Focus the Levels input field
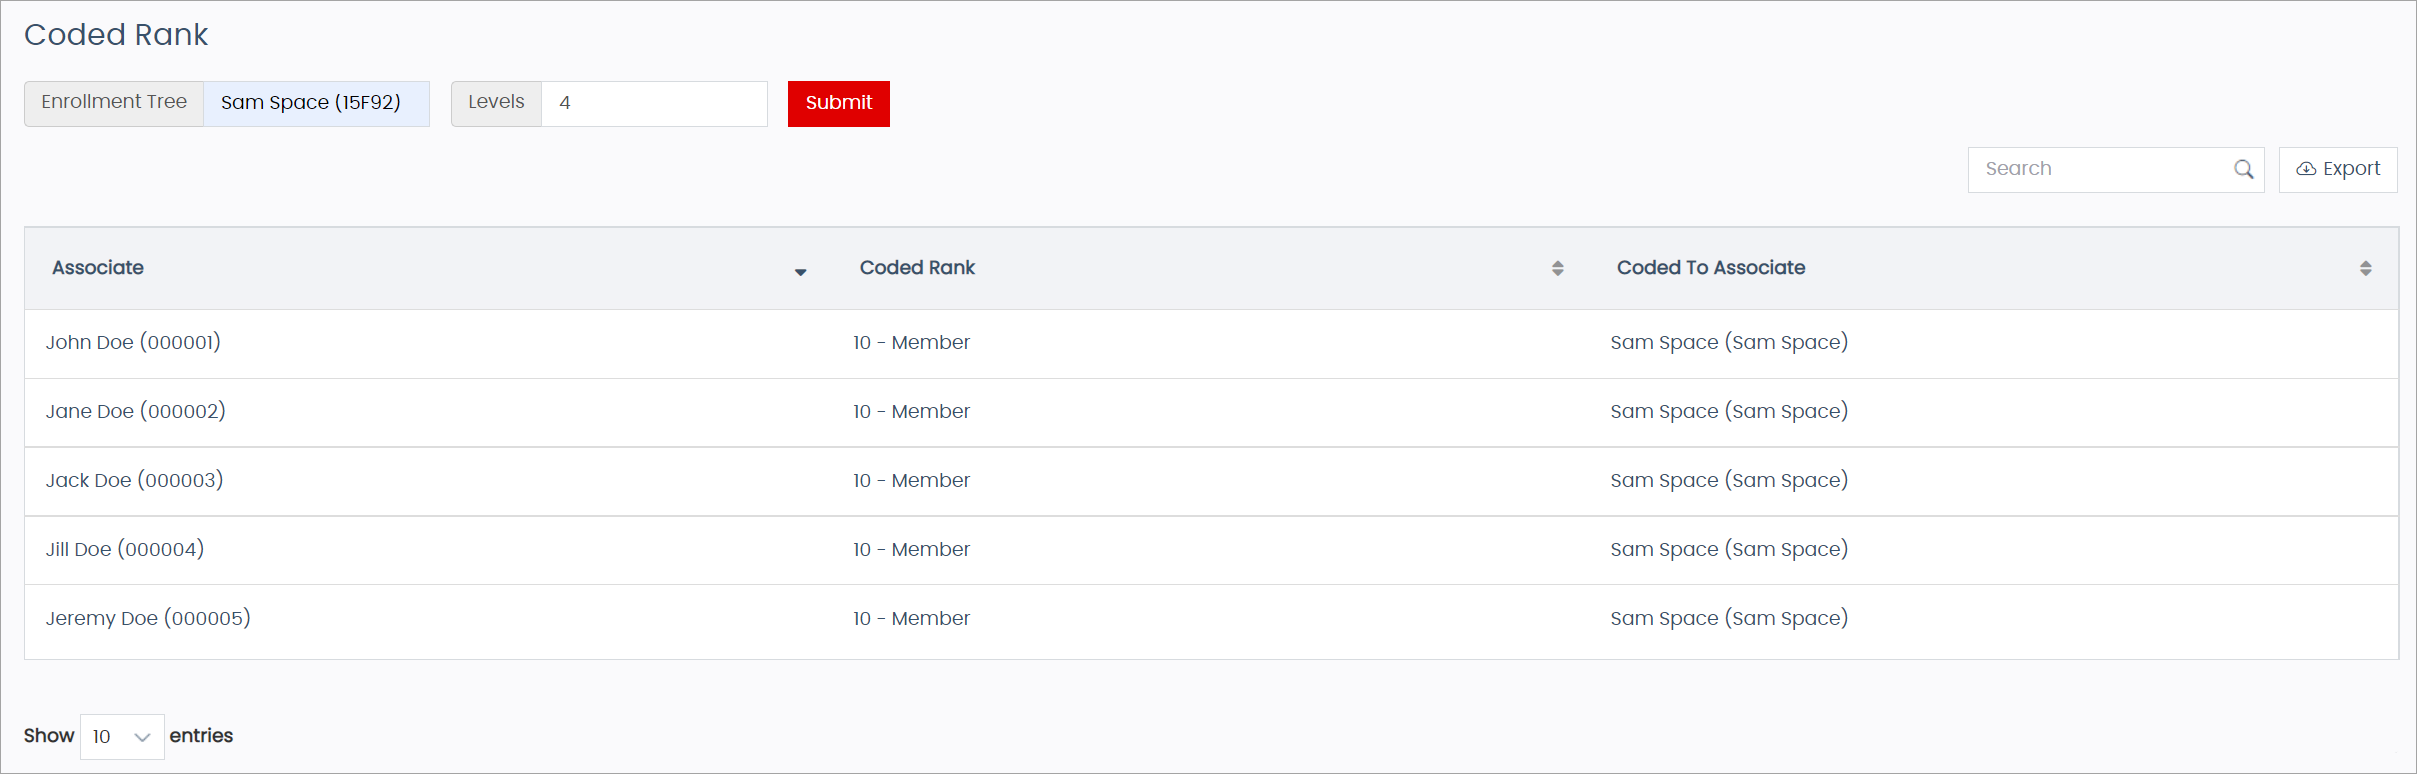Screen dimensions: 2417x774 (654, 104)
